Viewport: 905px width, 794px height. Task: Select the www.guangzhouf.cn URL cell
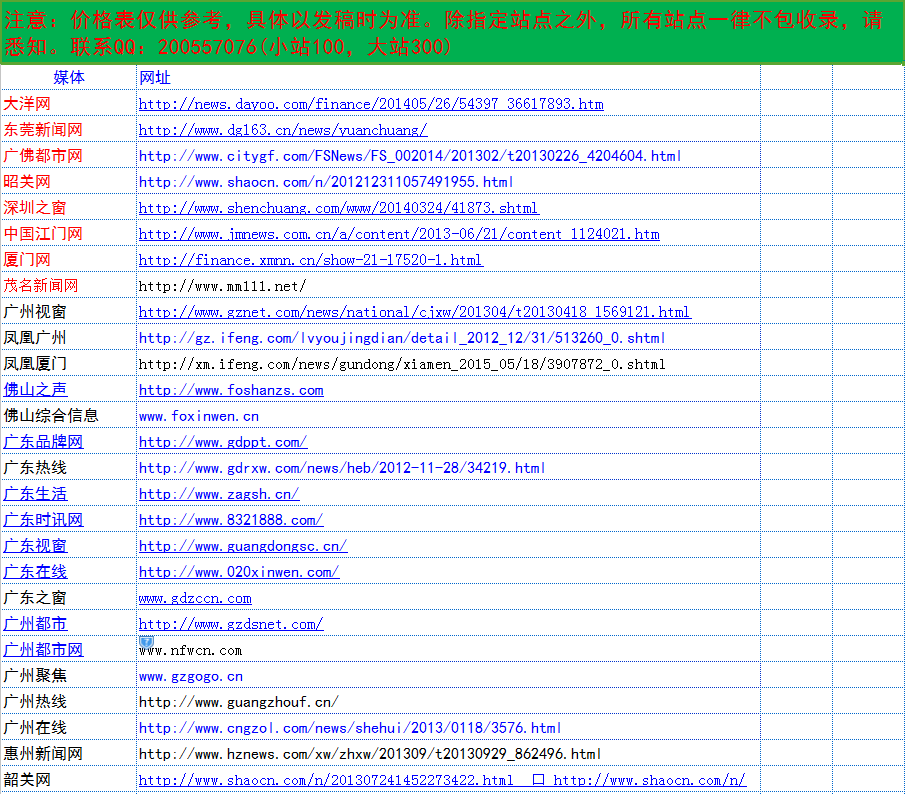click(448, 701)
